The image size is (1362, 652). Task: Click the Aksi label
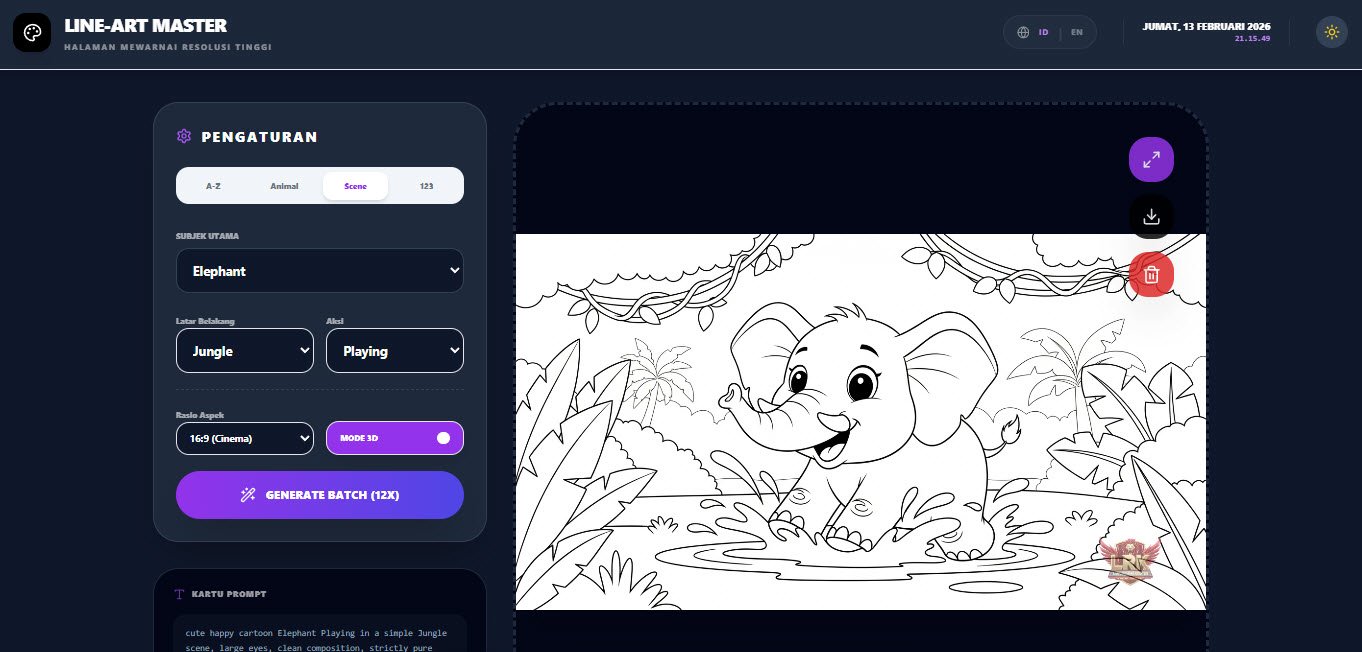pyautogui.click(x=335, y=321)
